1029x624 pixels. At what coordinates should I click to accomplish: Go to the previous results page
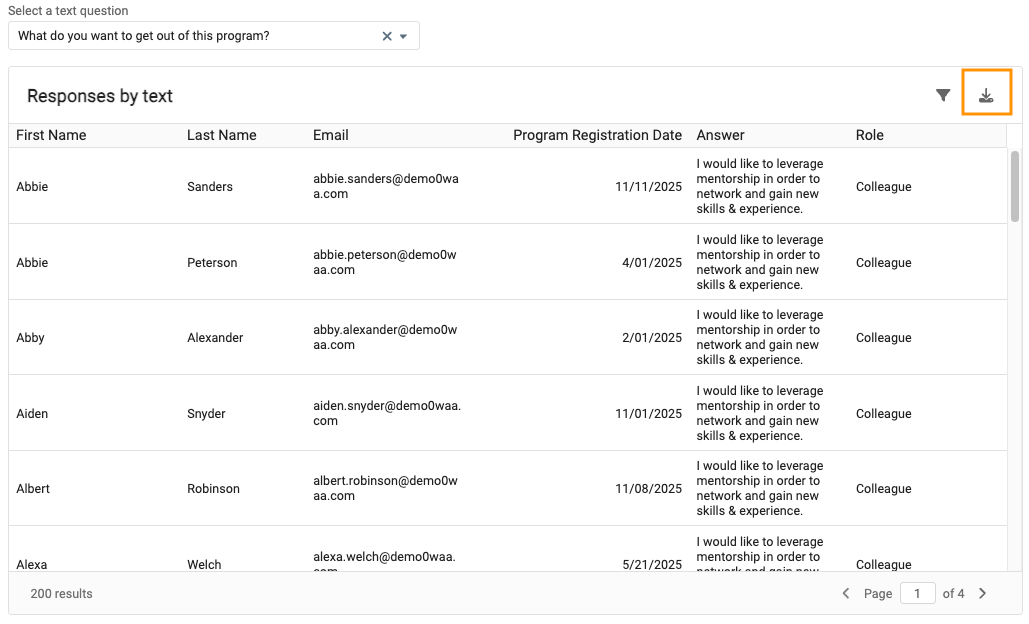(846, 593)
